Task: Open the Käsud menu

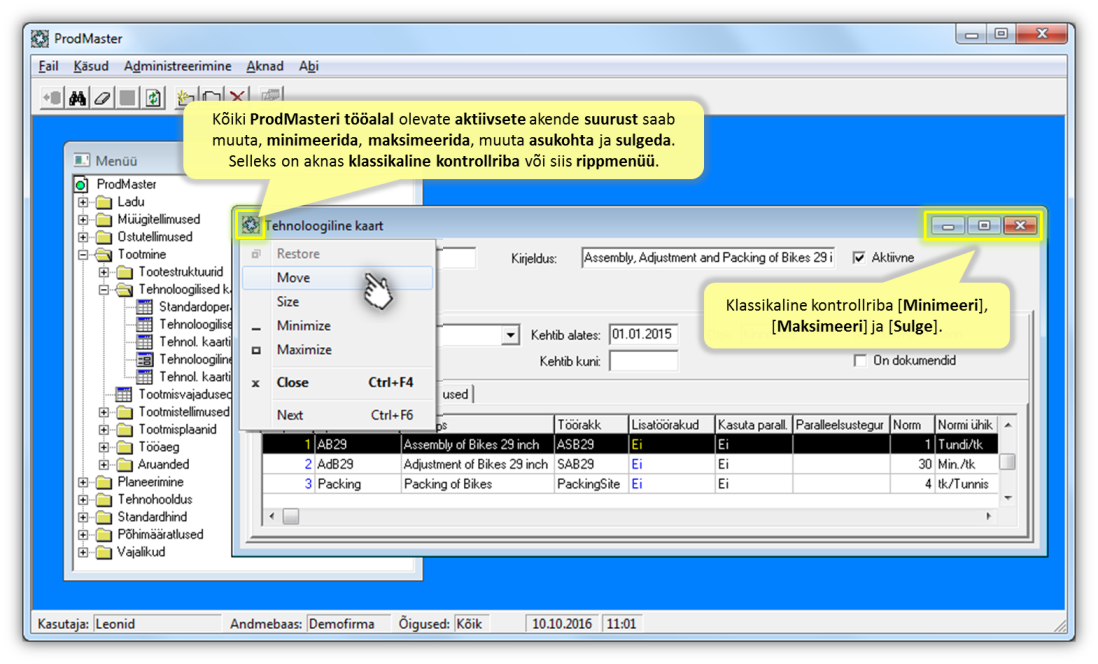Action: [x=91, y=66]
